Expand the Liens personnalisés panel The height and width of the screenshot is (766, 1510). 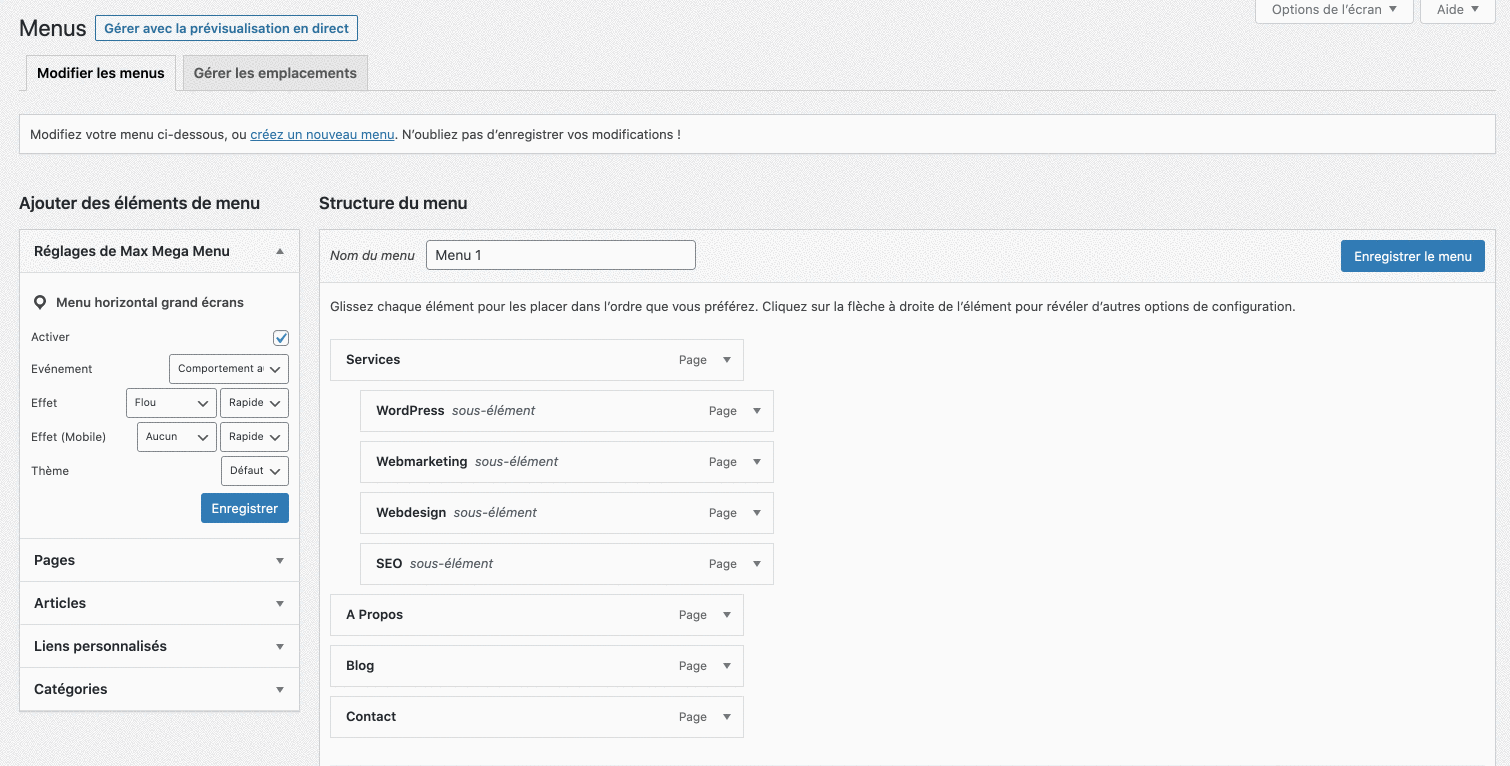click(x=281, y=646)
